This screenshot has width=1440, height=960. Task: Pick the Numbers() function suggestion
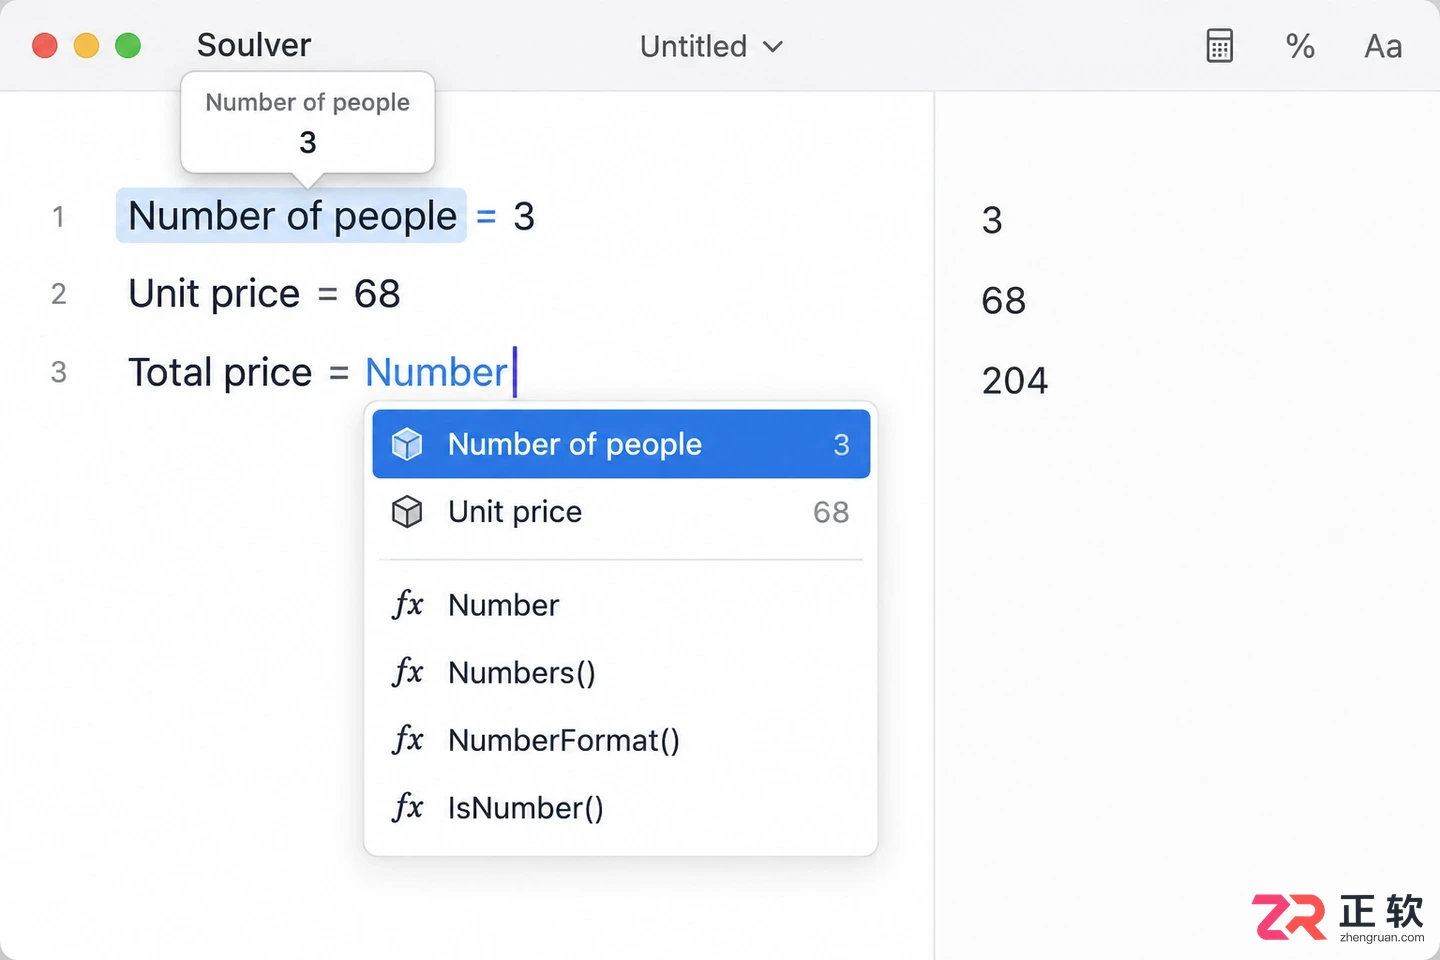[x=621, y=672]
